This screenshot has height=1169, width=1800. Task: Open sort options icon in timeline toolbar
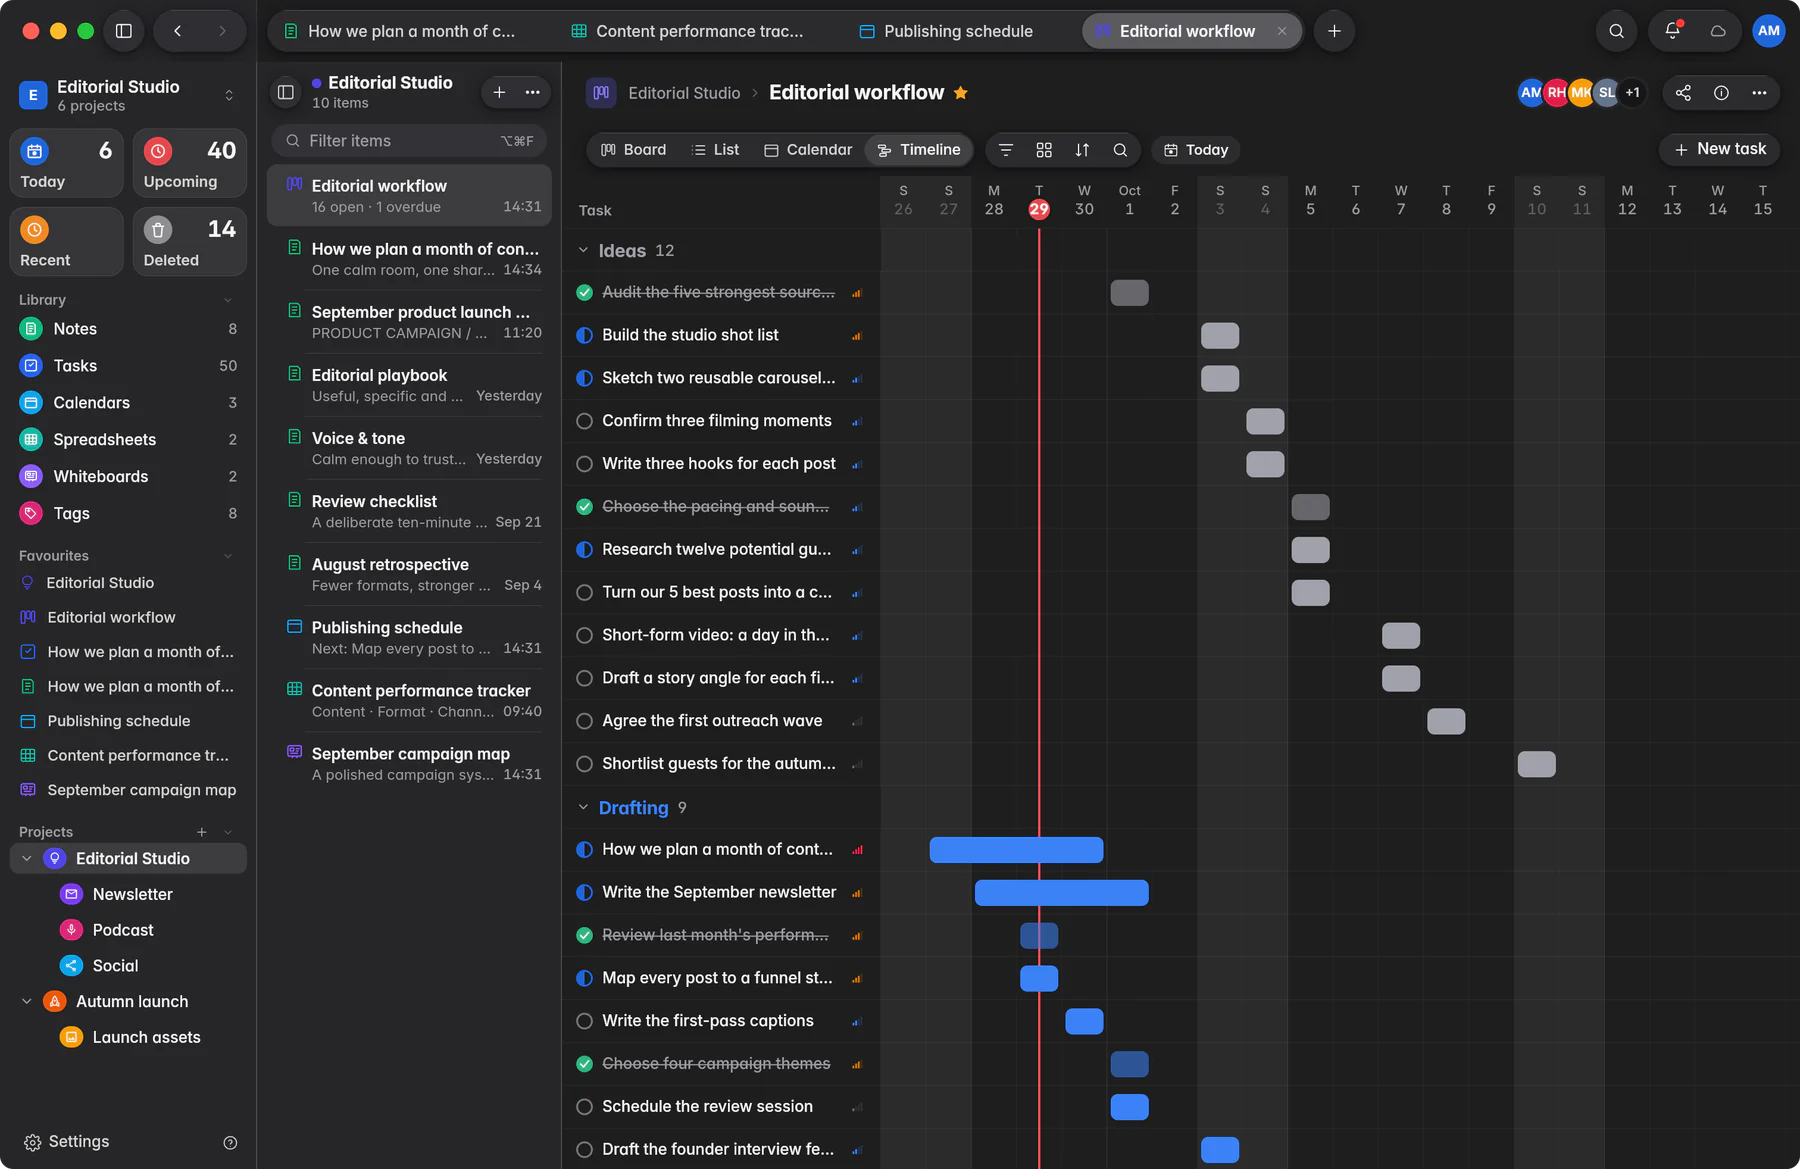tap(1082, 150)
